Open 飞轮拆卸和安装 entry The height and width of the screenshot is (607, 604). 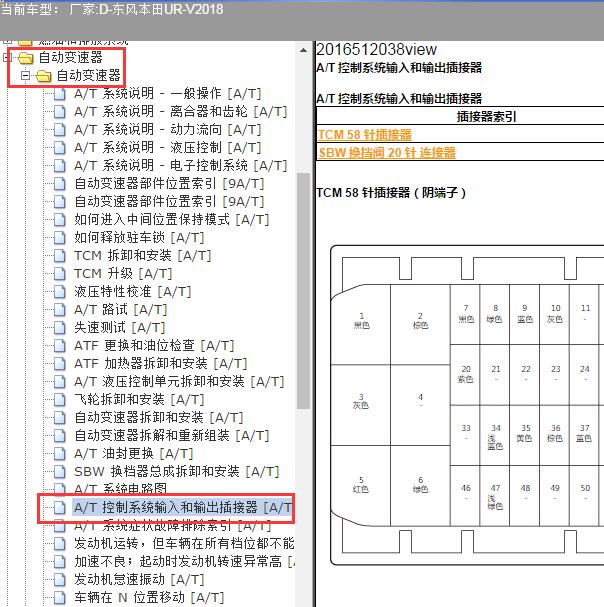(139, 400)
